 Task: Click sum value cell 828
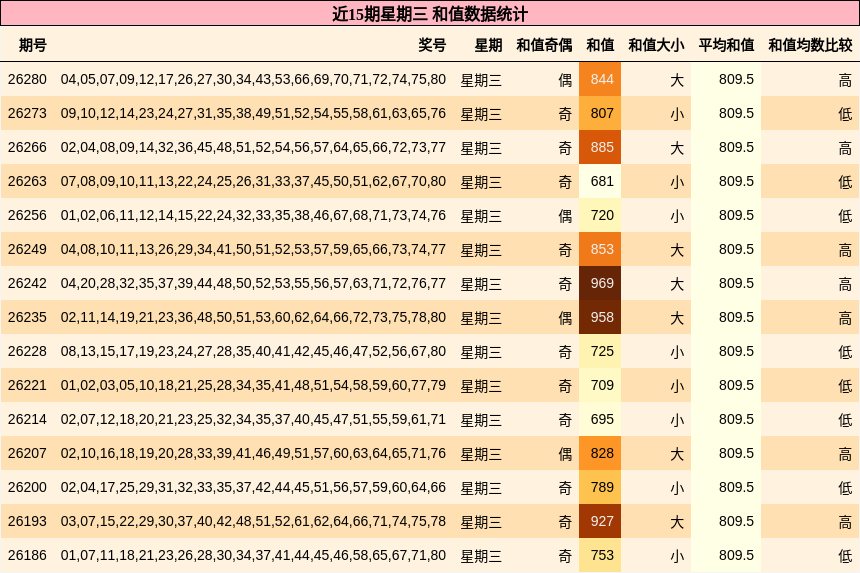[x=600, y=453]
